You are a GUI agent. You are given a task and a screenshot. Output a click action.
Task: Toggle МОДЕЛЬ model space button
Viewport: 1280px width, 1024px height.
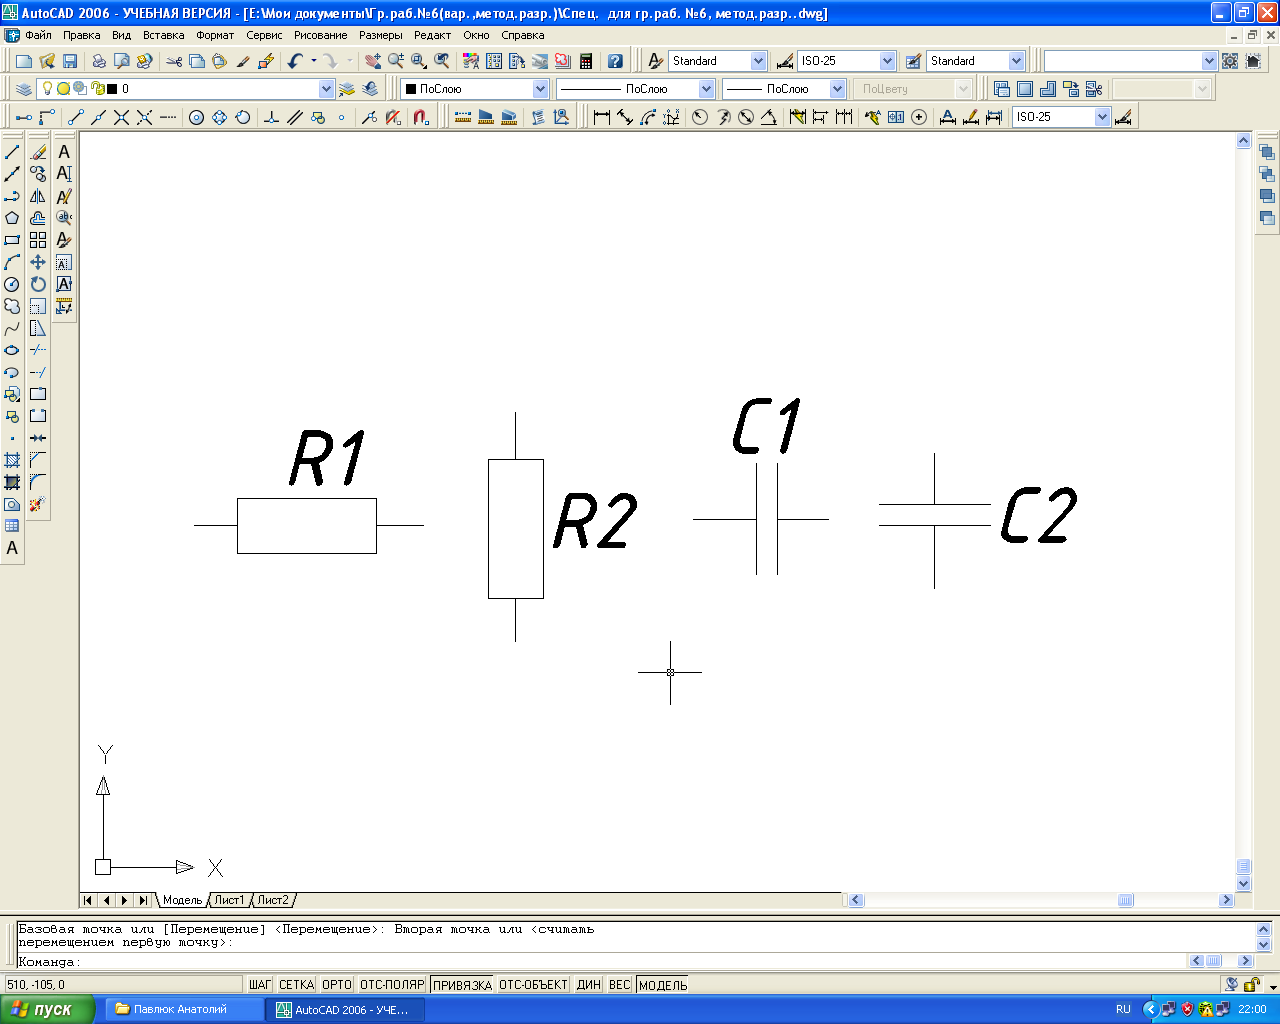pyautogui.click(x=663, y=985)
